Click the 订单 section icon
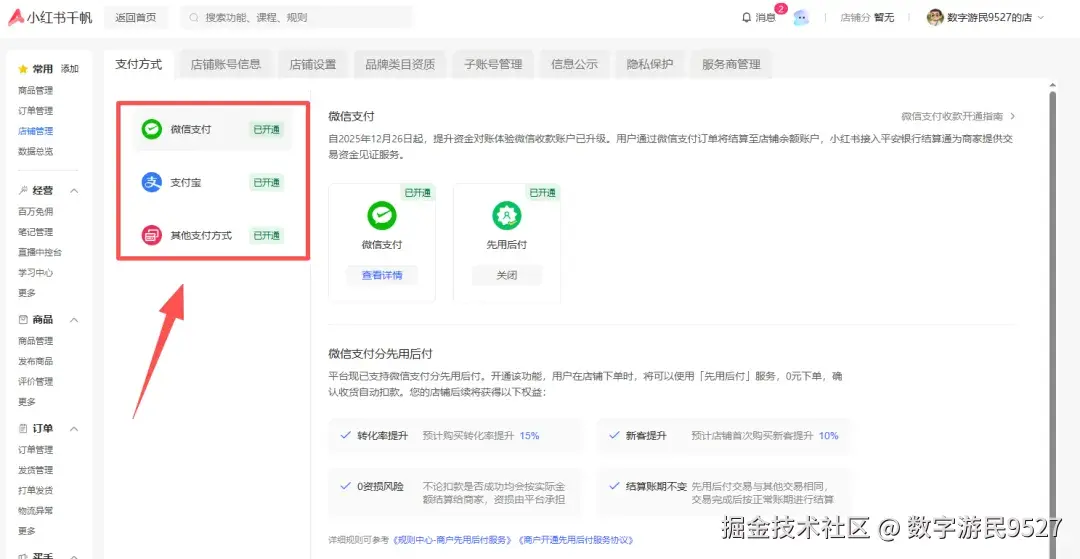This screenshot has height=559, width=1080. pos(23,429)
